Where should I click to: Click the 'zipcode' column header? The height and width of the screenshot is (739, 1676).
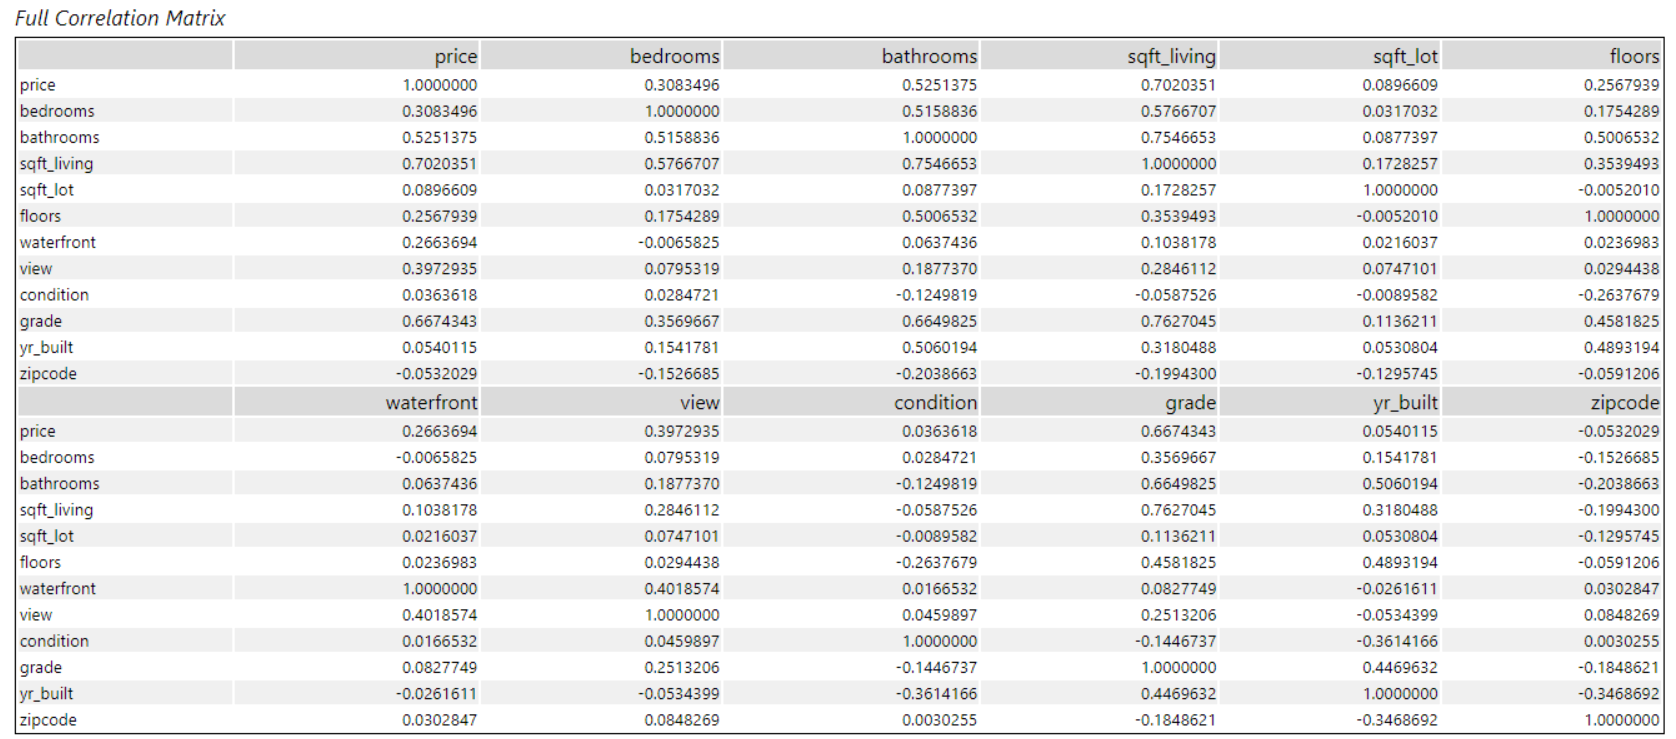1624,402
